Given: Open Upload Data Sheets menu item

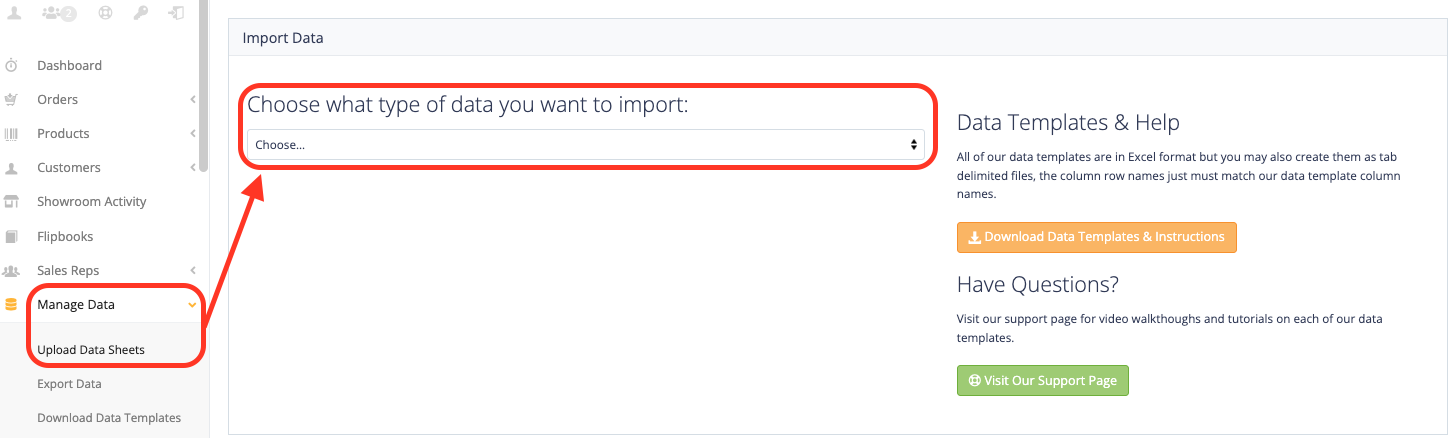Looking at the screenshot, I should coord(91,350).
